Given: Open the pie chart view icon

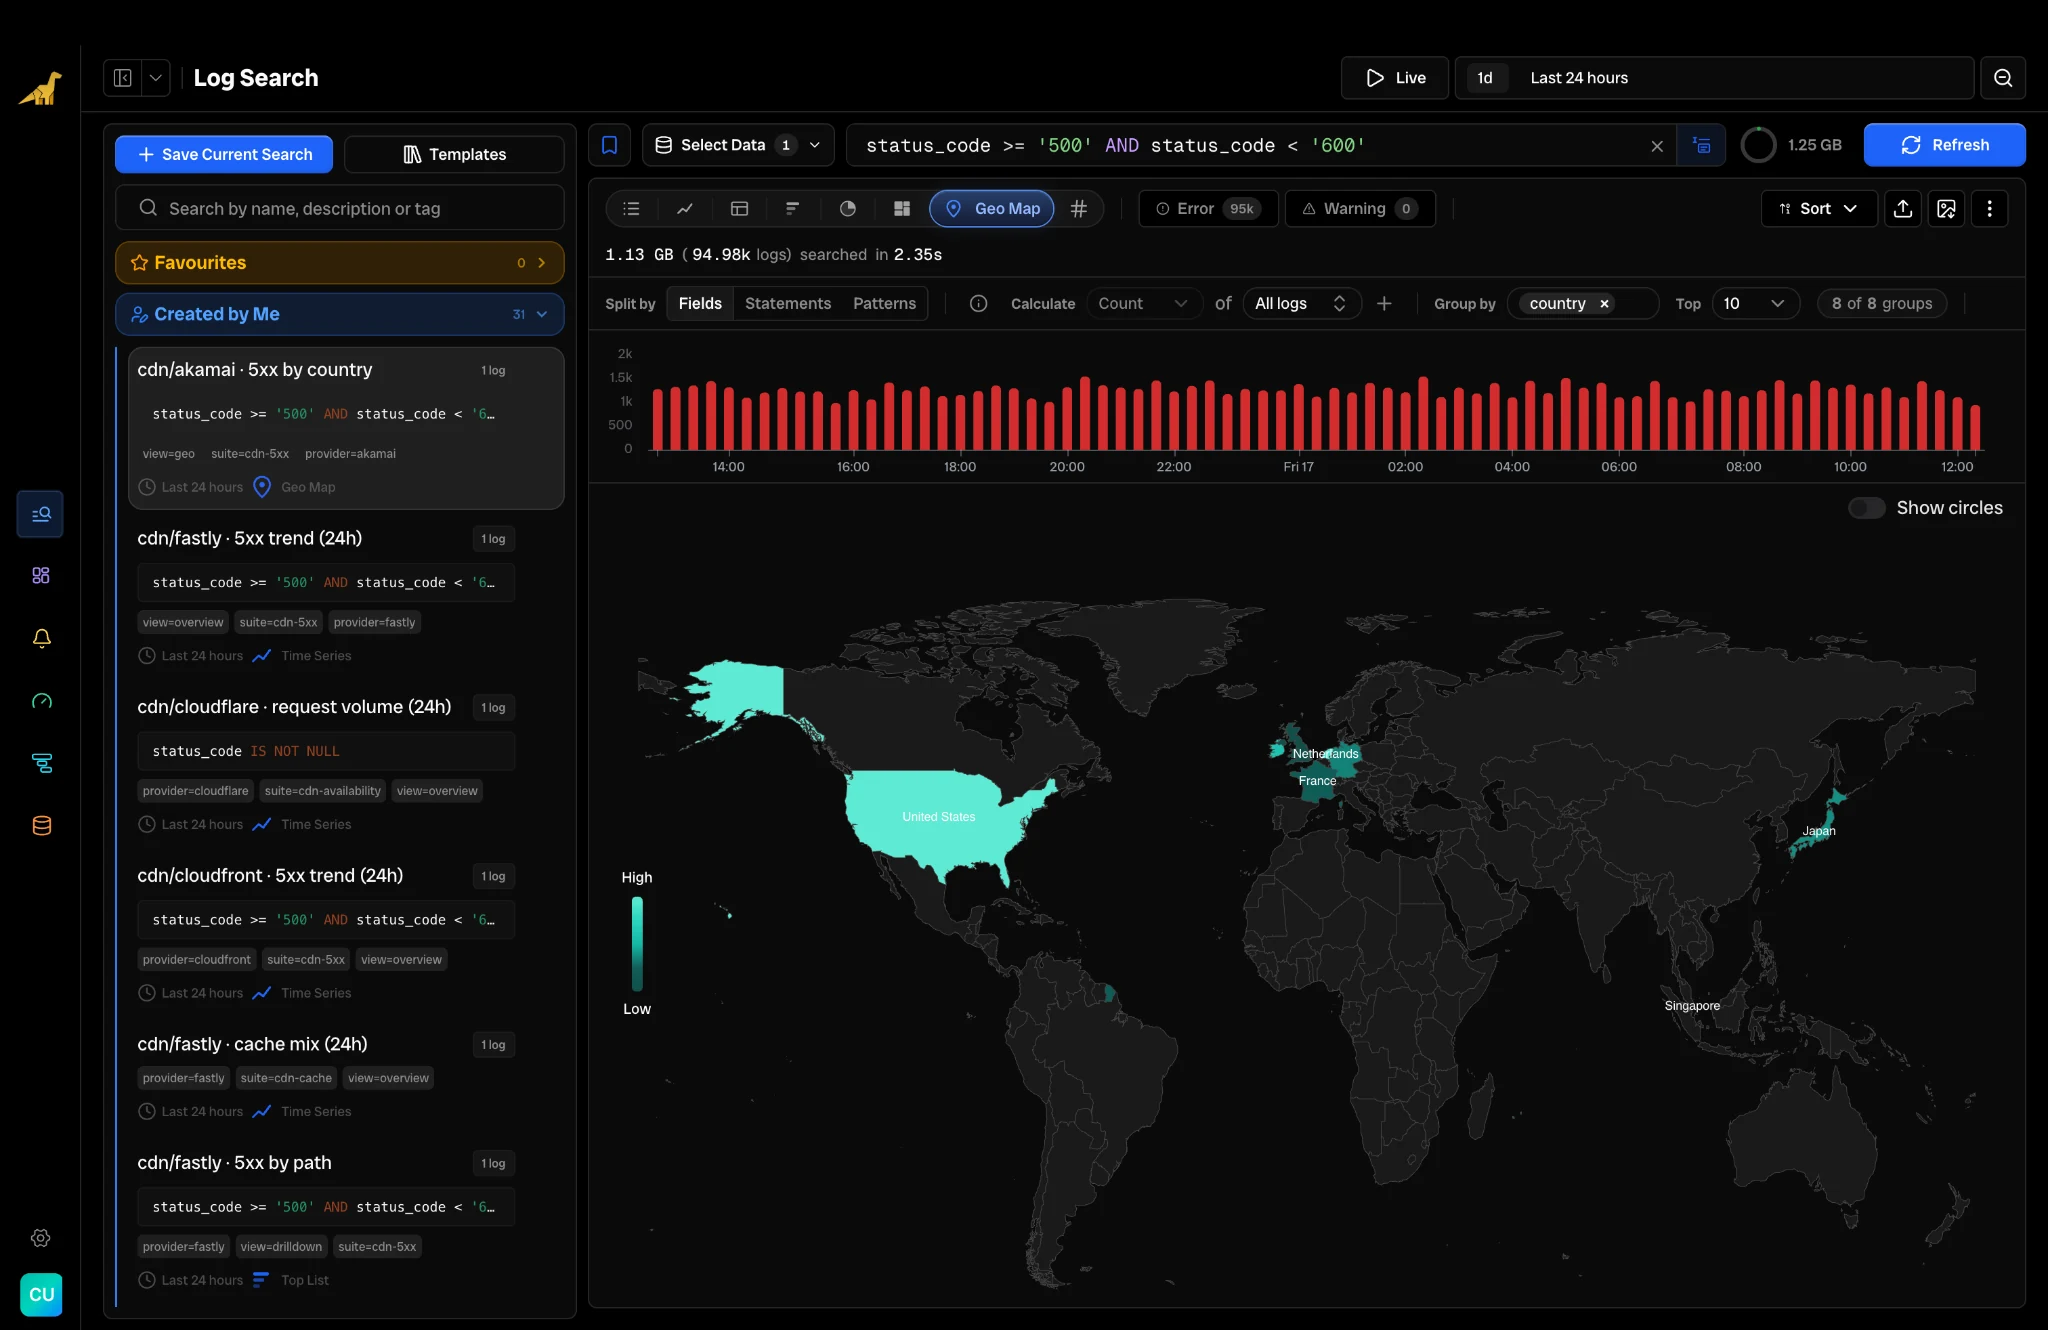Looking at the screenshot, I should point(847,208).
